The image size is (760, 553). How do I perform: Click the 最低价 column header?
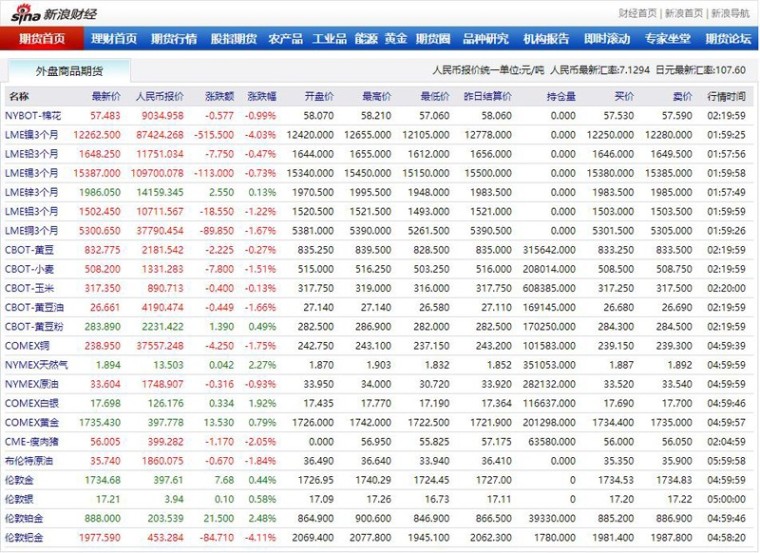435,96
